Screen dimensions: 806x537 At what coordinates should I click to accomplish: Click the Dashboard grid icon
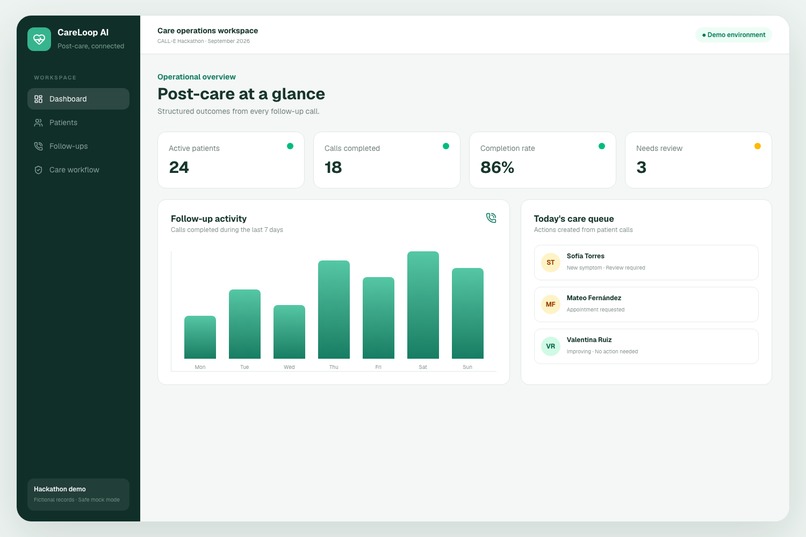pyautogui.click(x=39, y=99)
